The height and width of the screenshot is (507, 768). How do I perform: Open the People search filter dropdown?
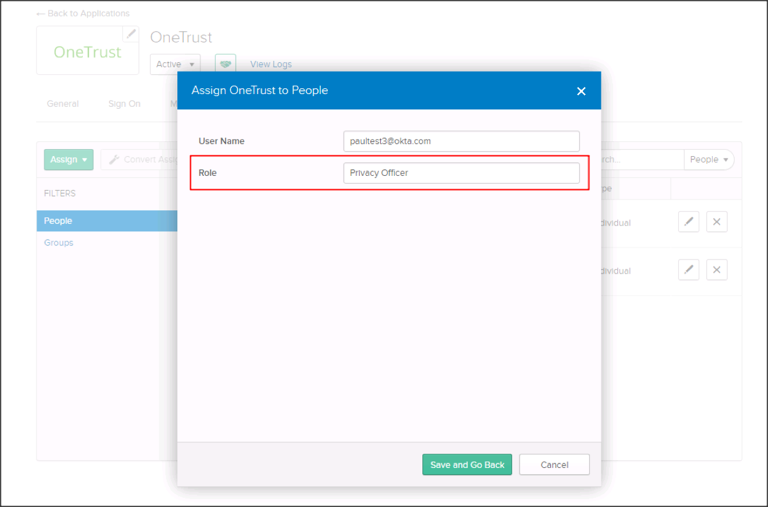(709, 159)
